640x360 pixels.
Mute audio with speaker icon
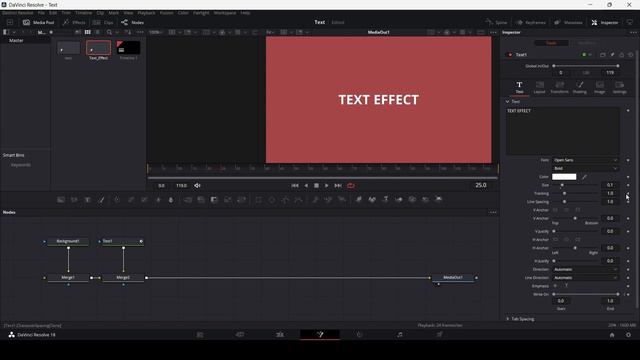tap(197, 185)
